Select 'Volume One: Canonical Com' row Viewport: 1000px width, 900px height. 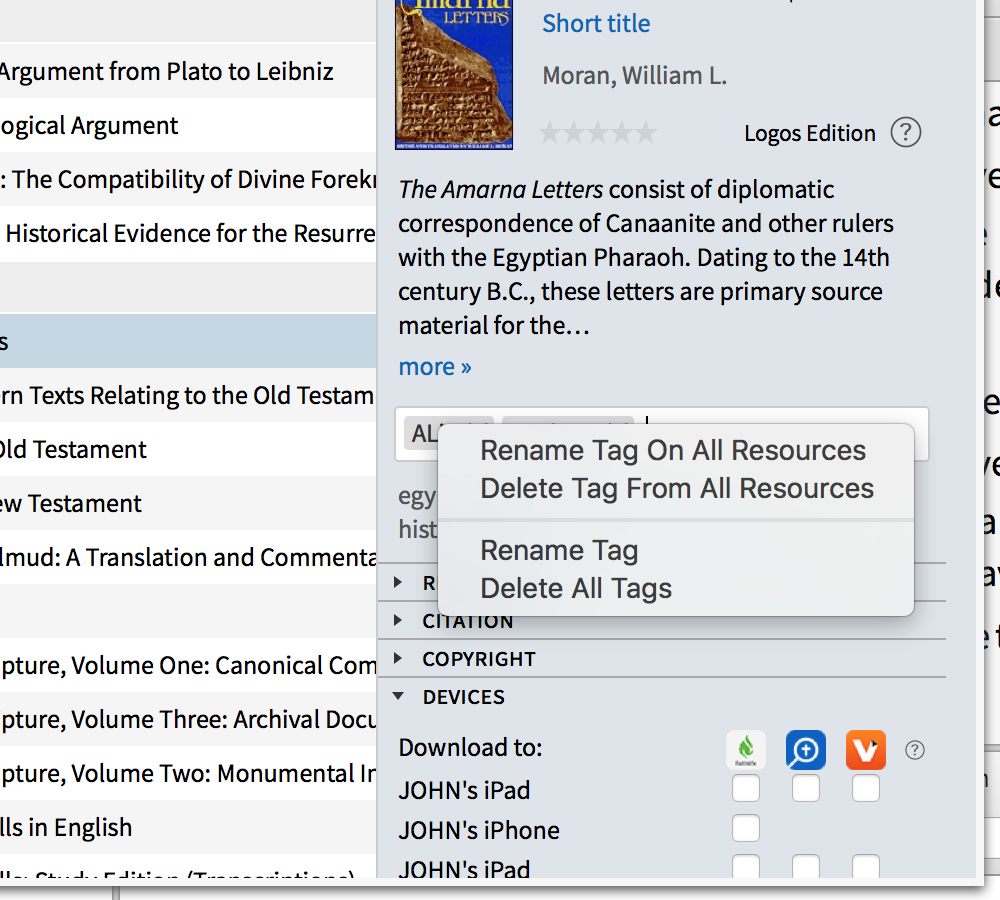[x=188, y=665]
